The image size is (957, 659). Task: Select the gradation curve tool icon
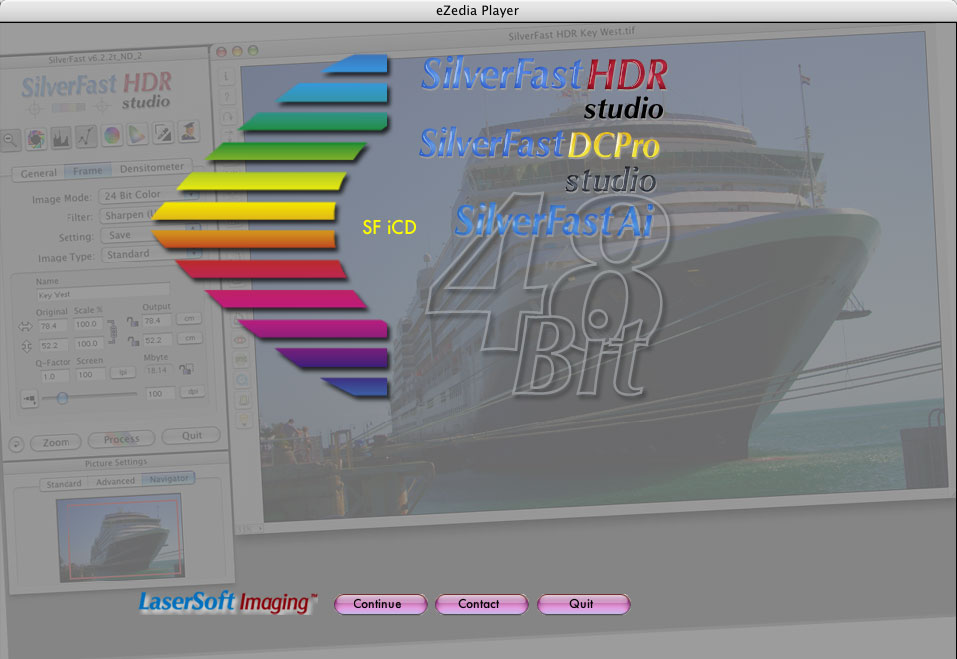click(x=85, y=136)
